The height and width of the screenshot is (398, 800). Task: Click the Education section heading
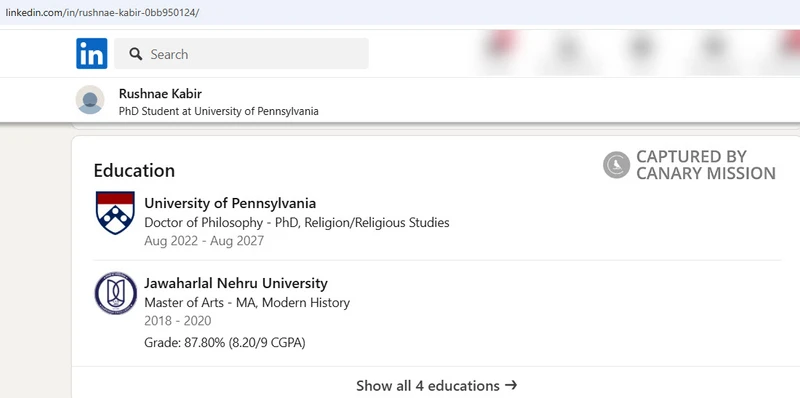tap(134, 170)
